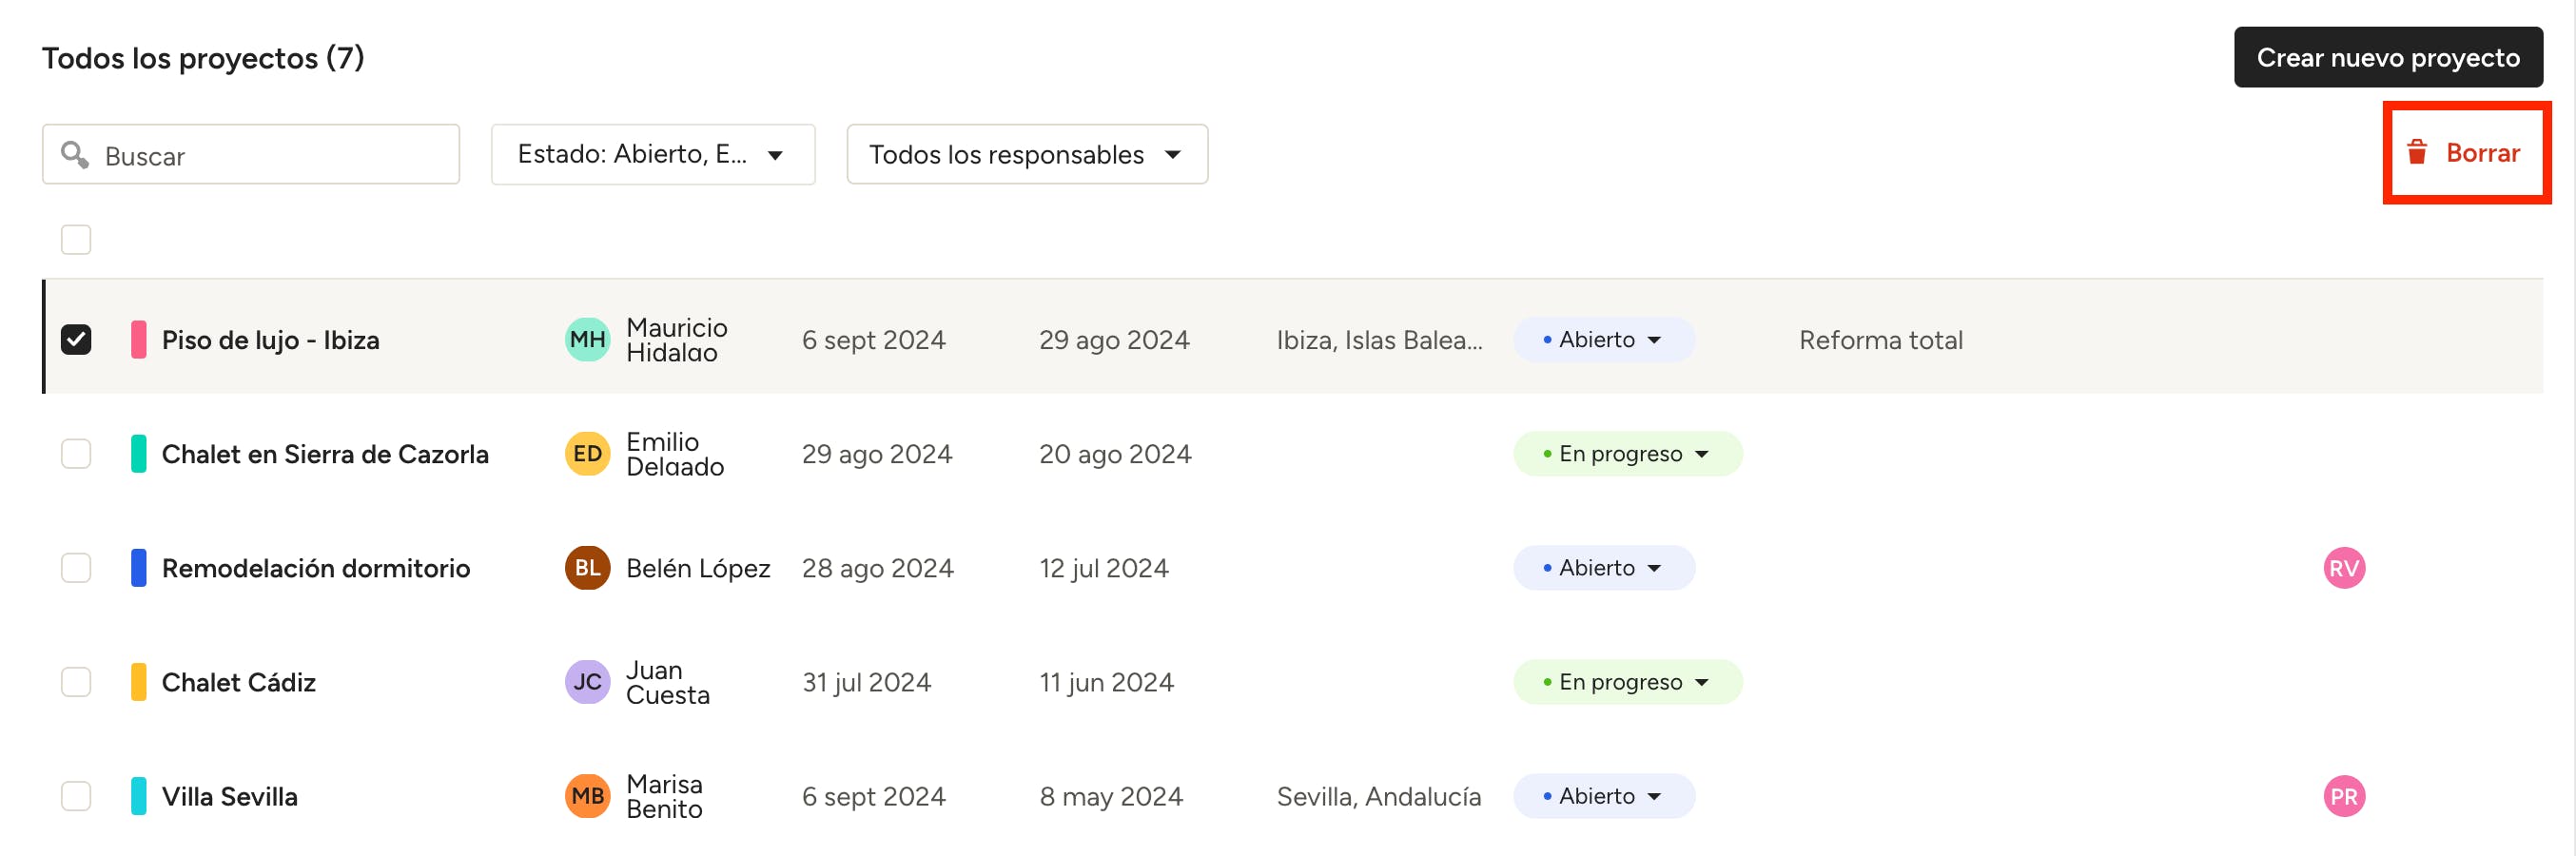
Task: Expand the En progreso status for Chalet Cádiz
Action: 1626,682
